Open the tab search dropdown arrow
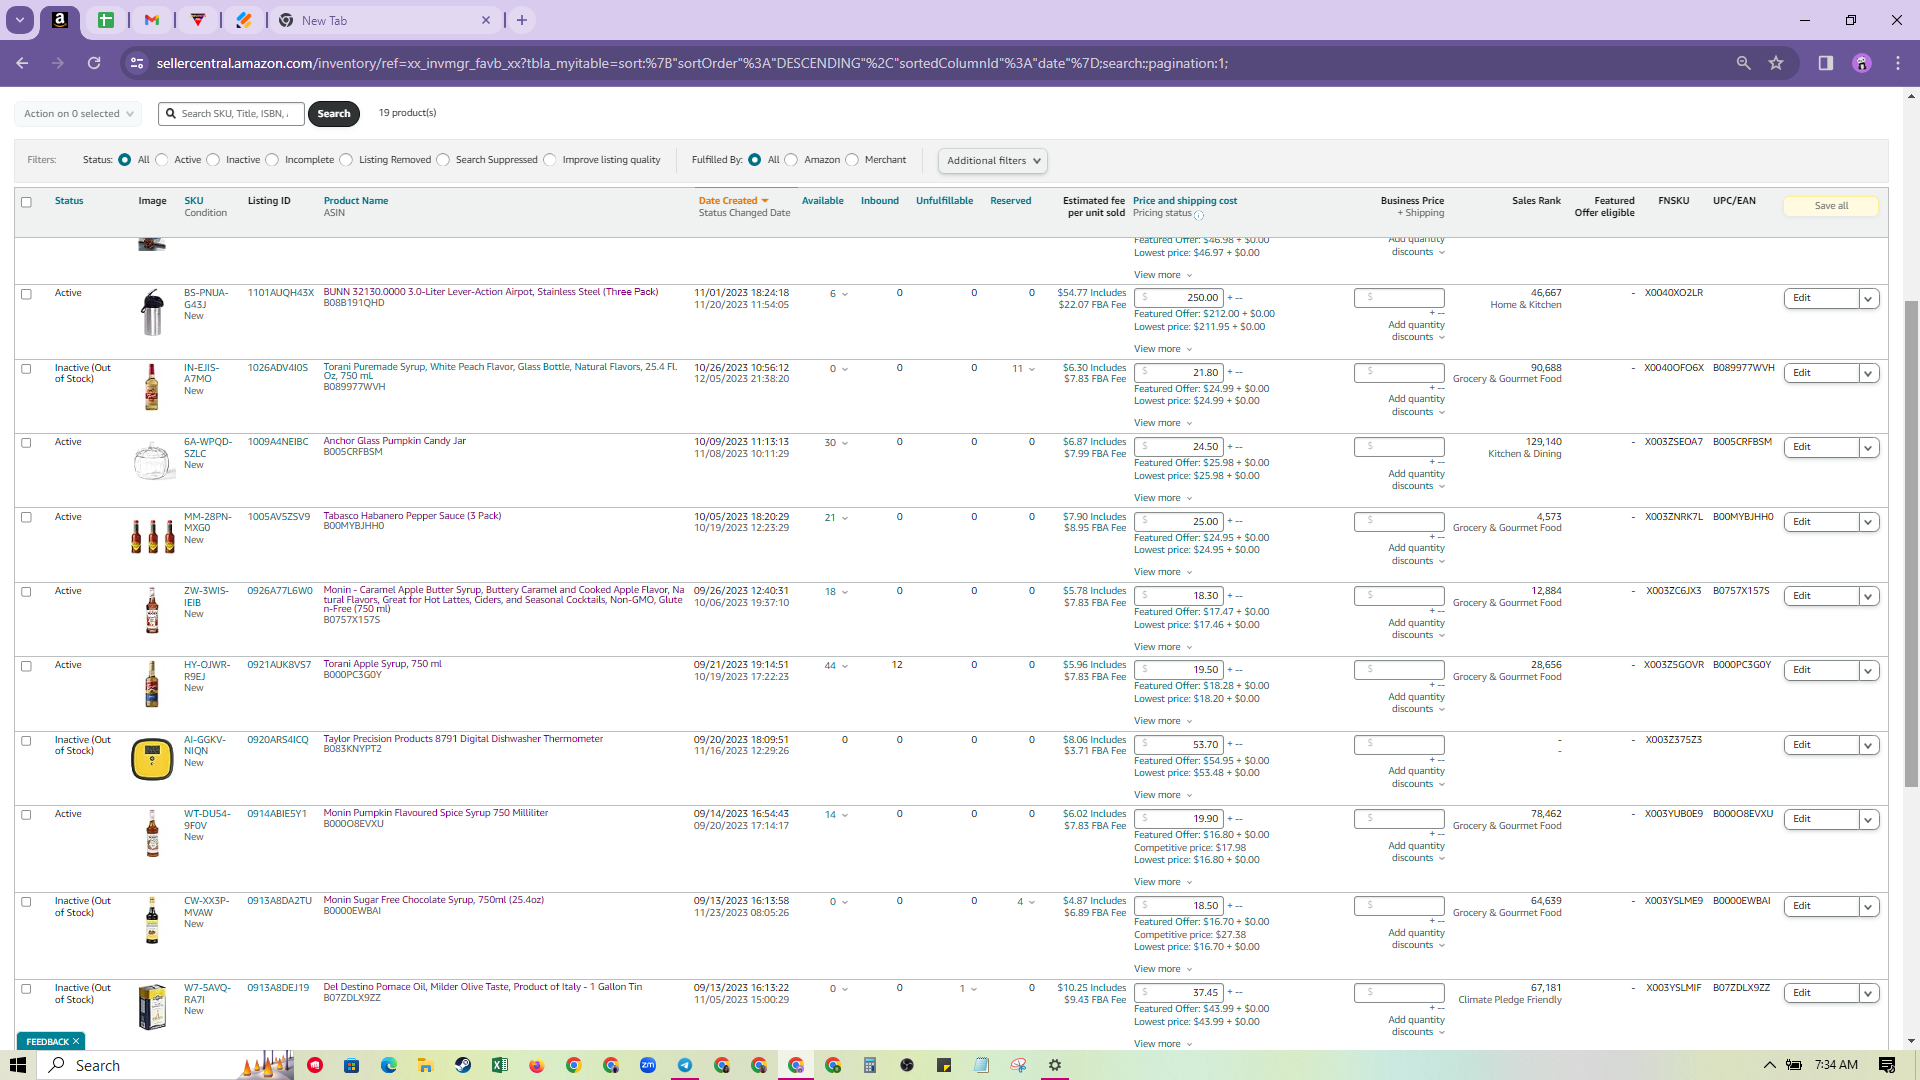This screenshot has height=1080, width=1920. pos(20,20)
